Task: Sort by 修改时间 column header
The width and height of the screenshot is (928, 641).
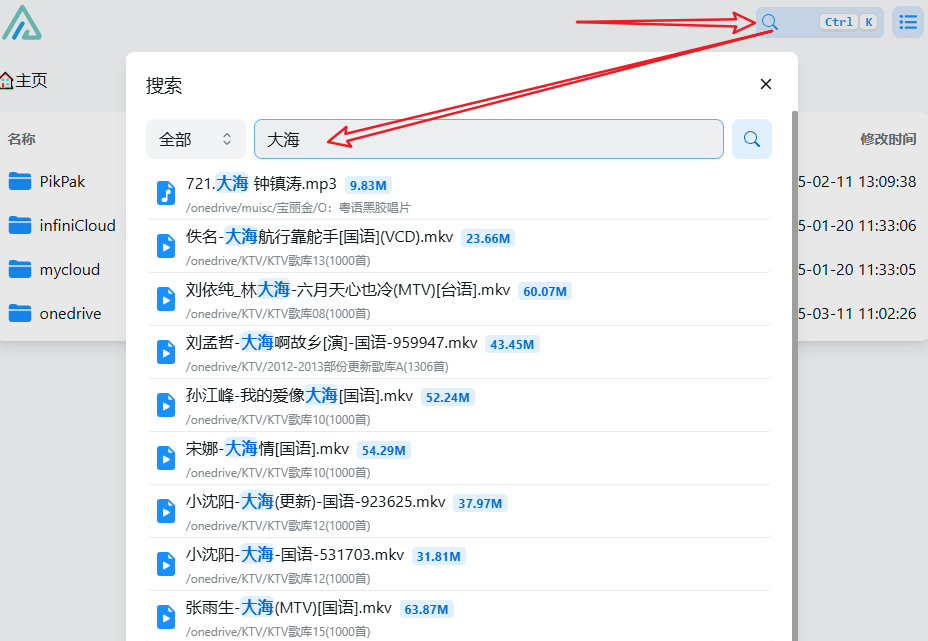Action: click(887, 139)
